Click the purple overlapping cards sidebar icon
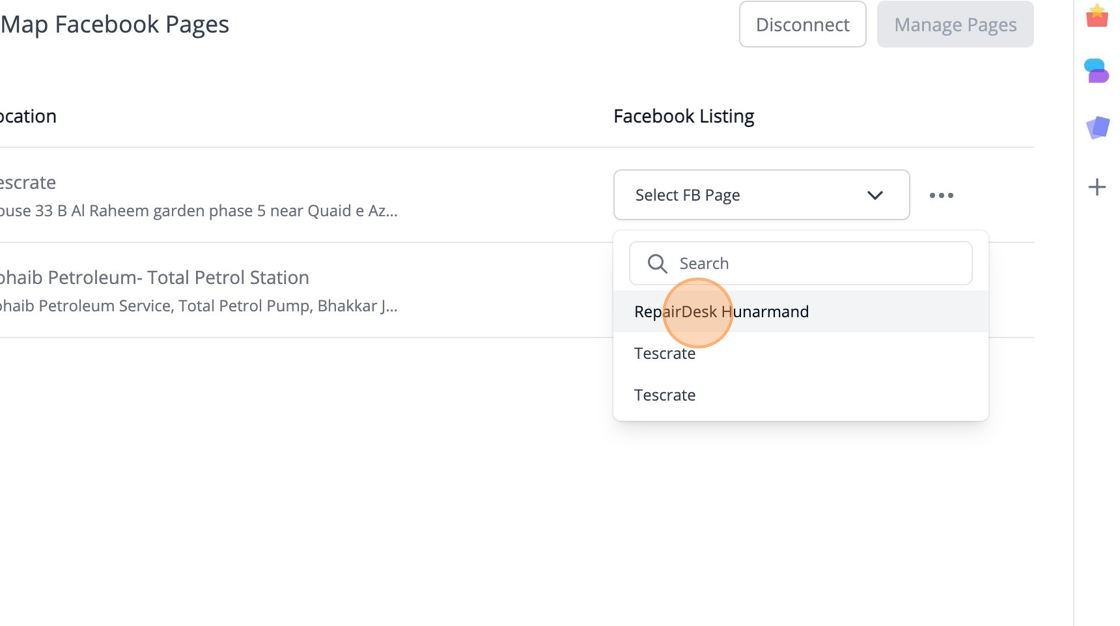The width and height of the screenshot is (1120, 626). coord(1097,128)
